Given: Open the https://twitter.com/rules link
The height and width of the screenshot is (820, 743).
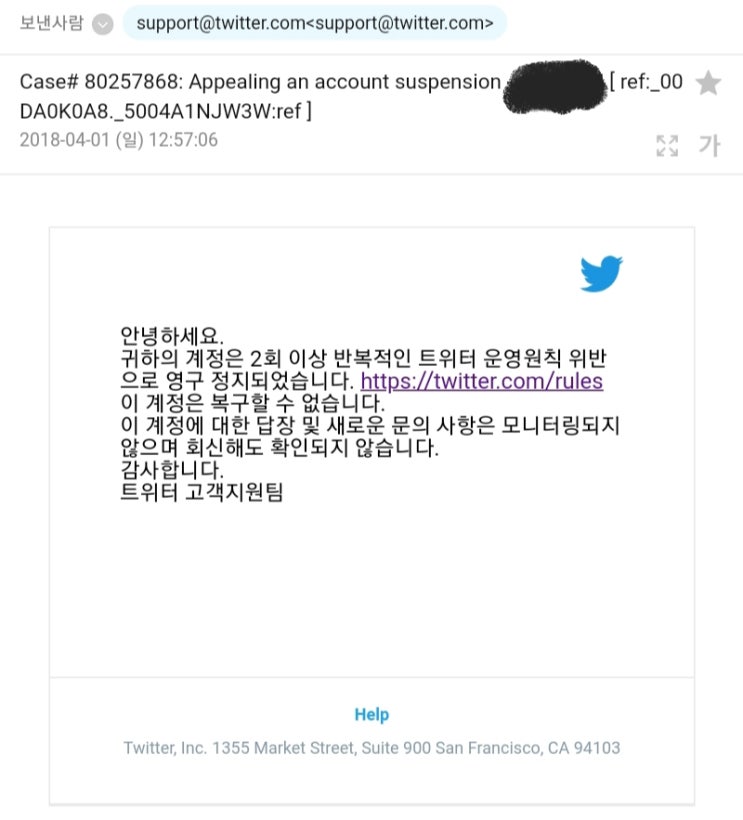Looking at the screenshot, I should (482, 381).
